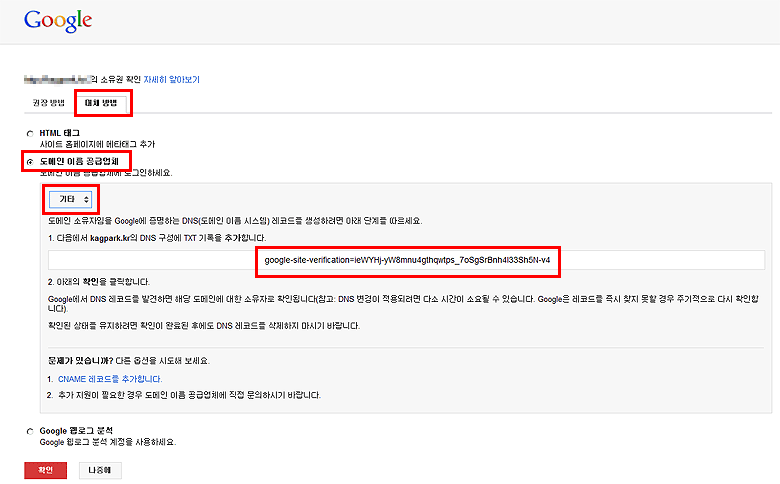Click text '추가 지원이 필요한 경우 도메인 이름 공급업체에'
Image resolution: width=780 pixels, height=484 pixels.
coord(142,395)
